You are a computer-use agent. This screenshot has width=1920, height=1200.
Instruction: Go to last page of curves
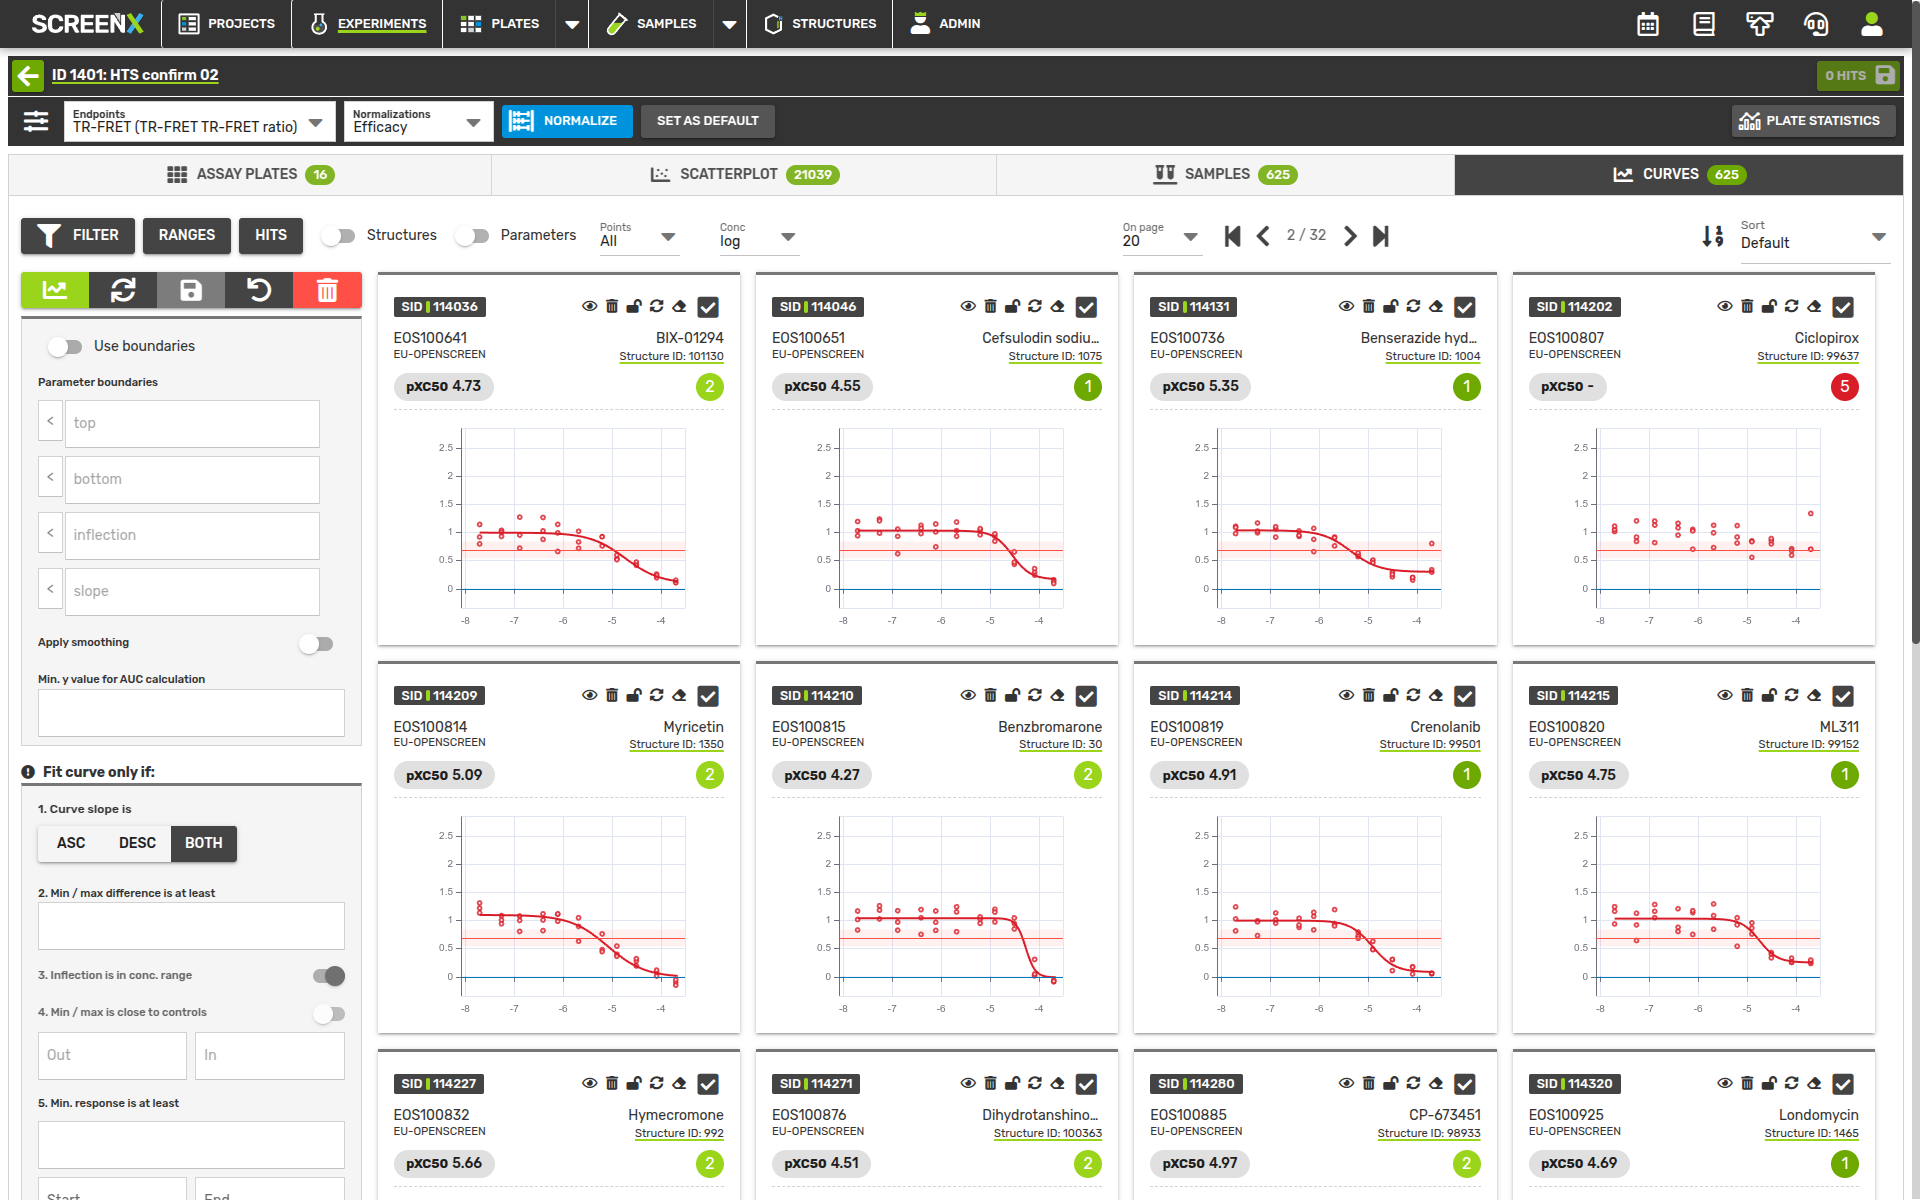pyautogui.click(x=1381, y=236)
